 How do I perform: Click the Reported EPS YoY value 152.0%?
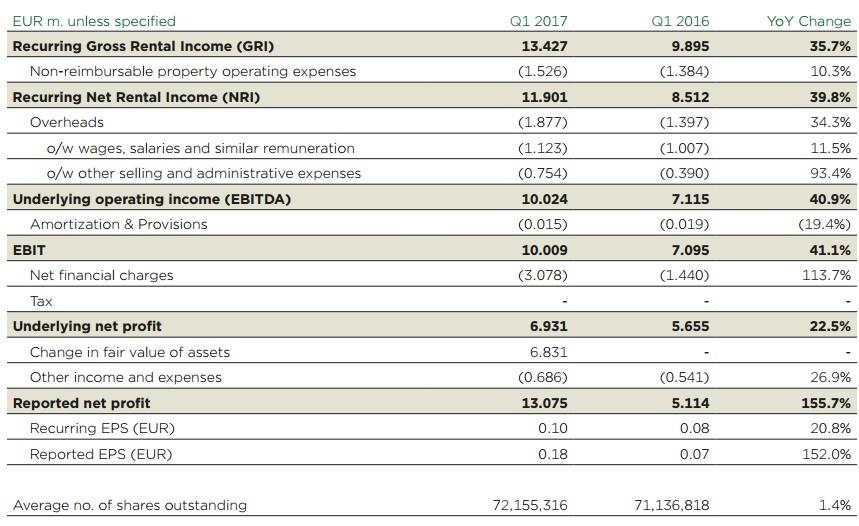click(827, 454)
